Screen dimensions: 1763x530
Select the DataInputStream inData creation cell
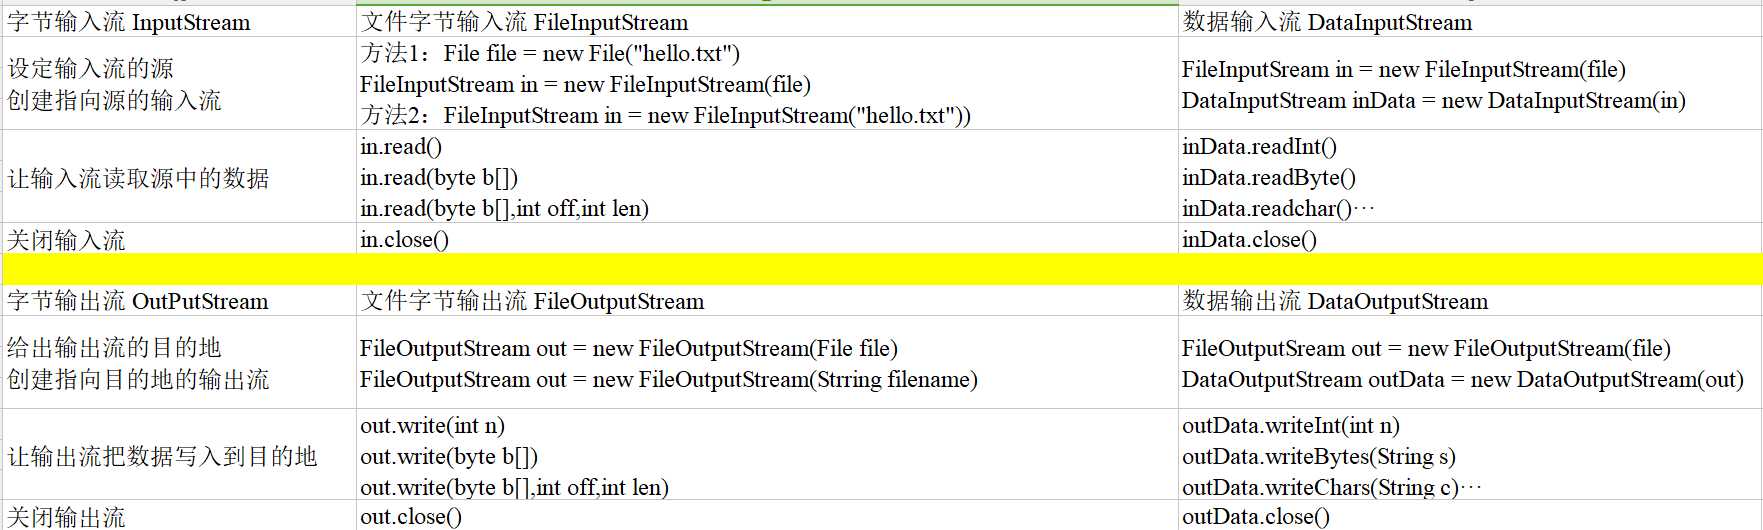(1470, 84)
